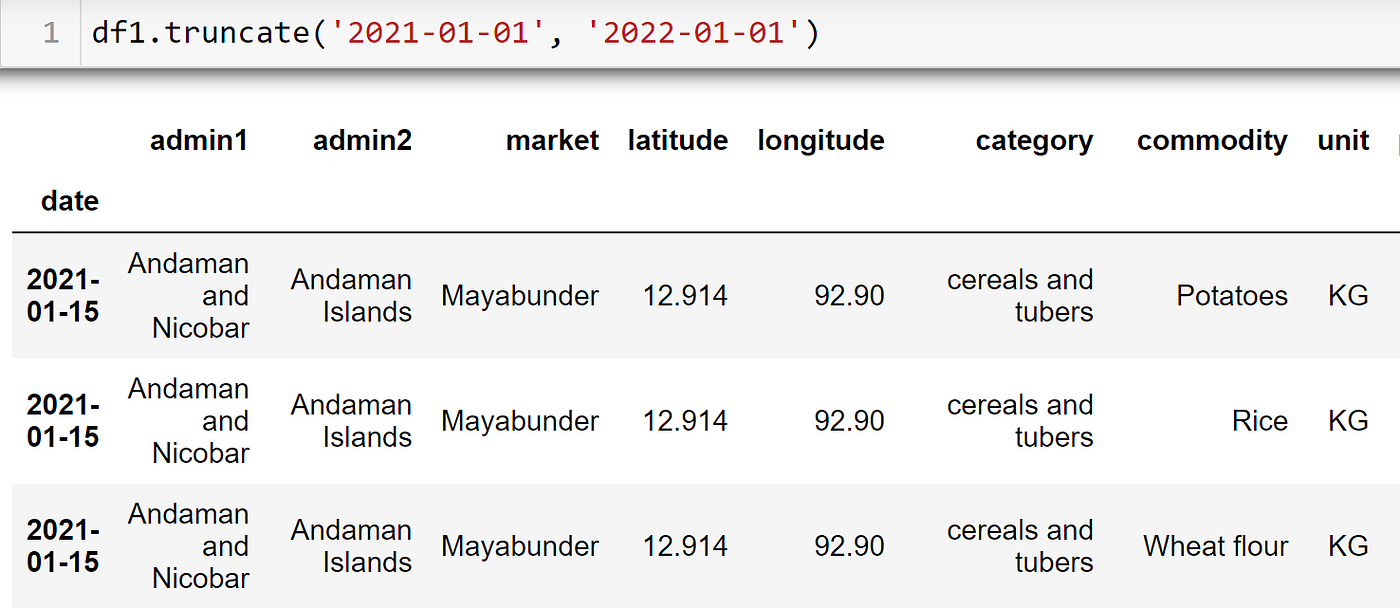
Task: Click the KG unit cell in the Wheat flour row
Action: [1347, 546]
